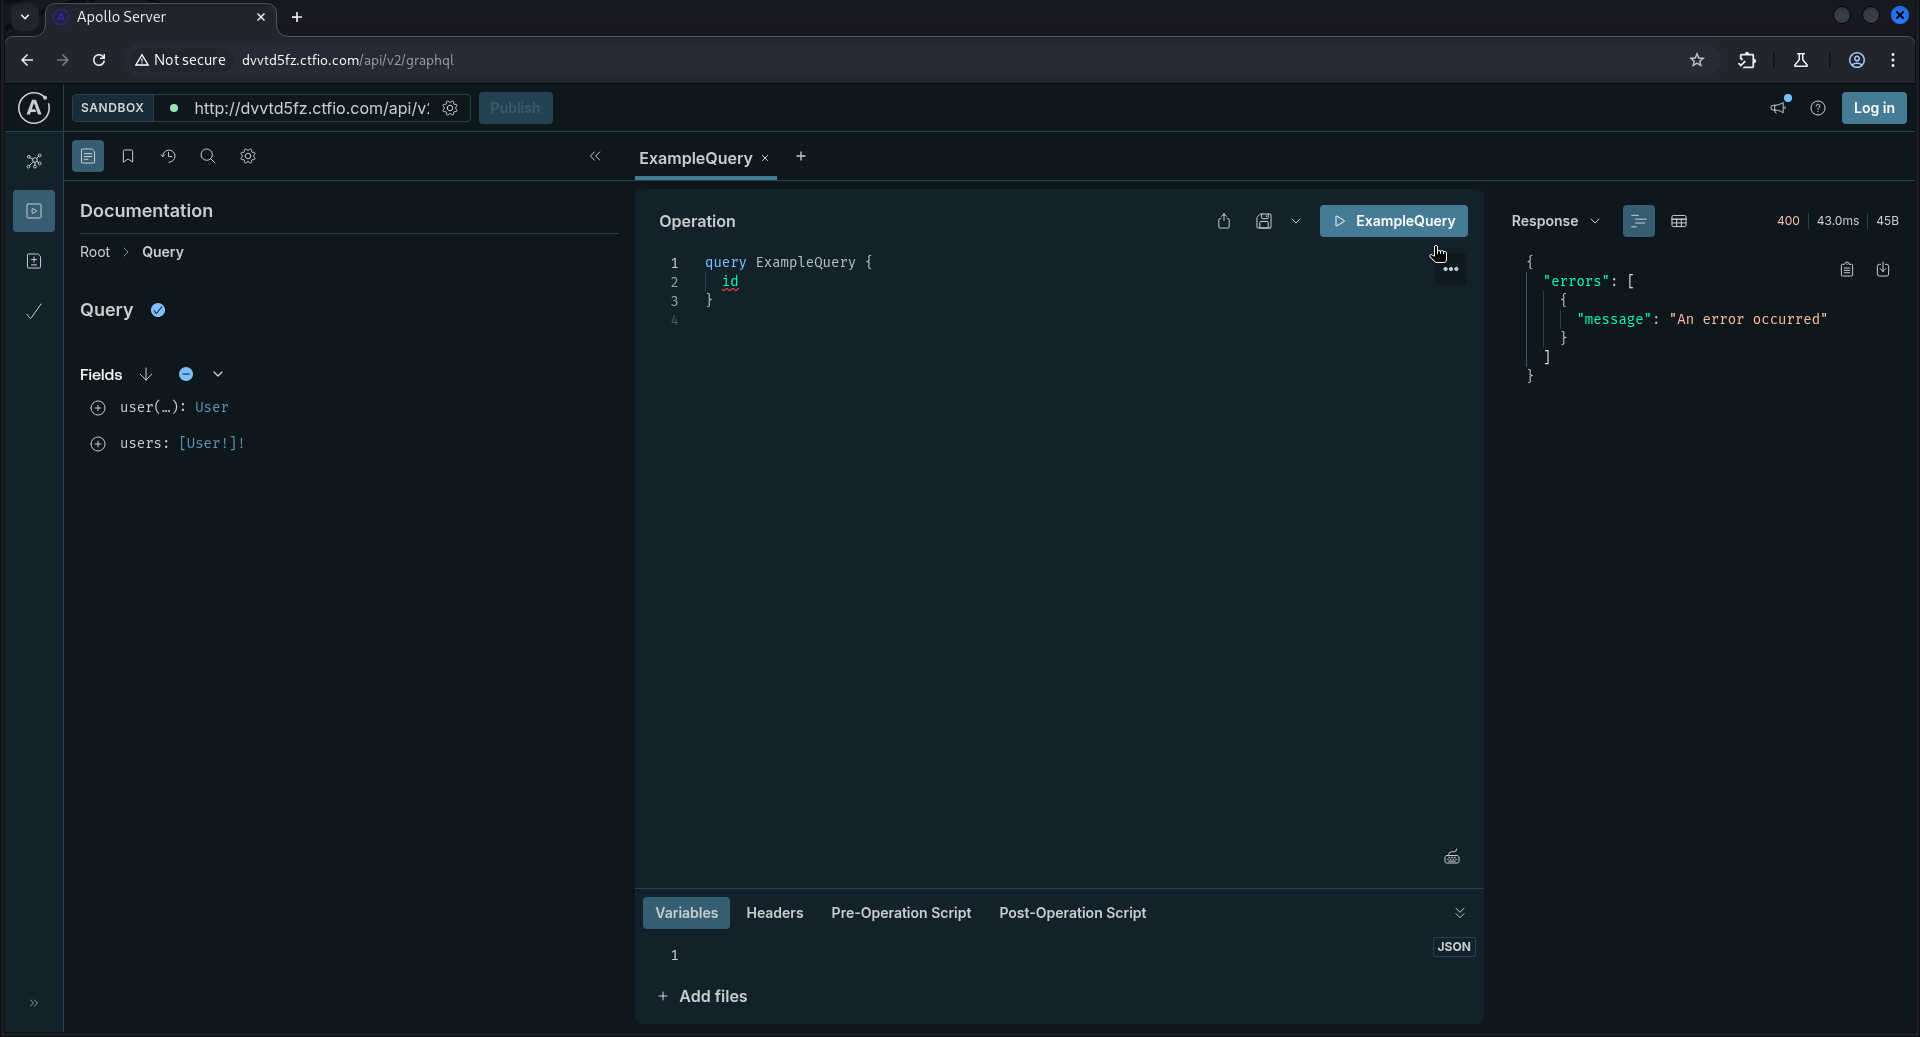1920x1037 pixels.
Task: Open the Explorer sidebar icon
Action: coord(34,211)
